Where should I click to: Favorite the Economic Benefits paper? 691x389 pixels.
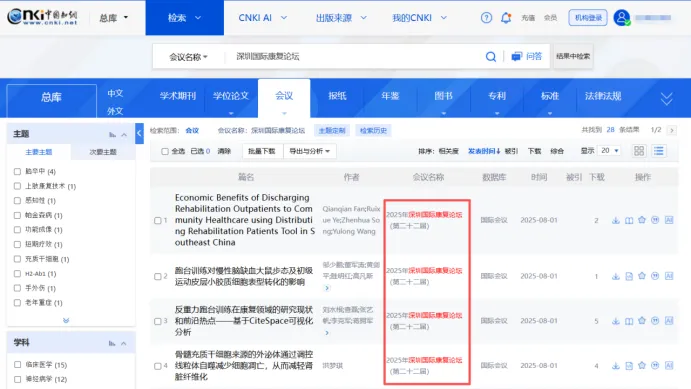(642, 220)
